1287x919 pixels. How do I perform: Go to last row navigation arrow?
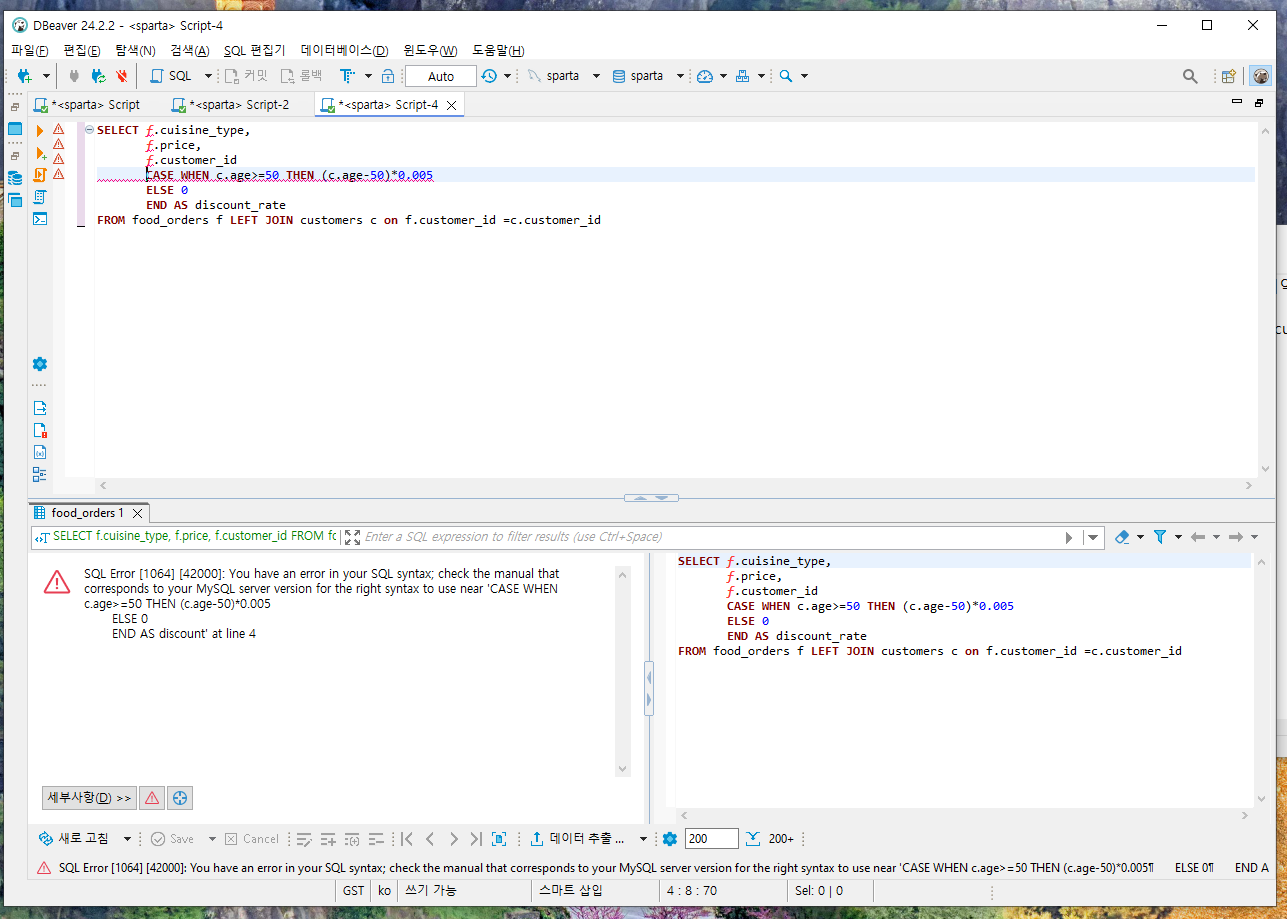point(476,839)
